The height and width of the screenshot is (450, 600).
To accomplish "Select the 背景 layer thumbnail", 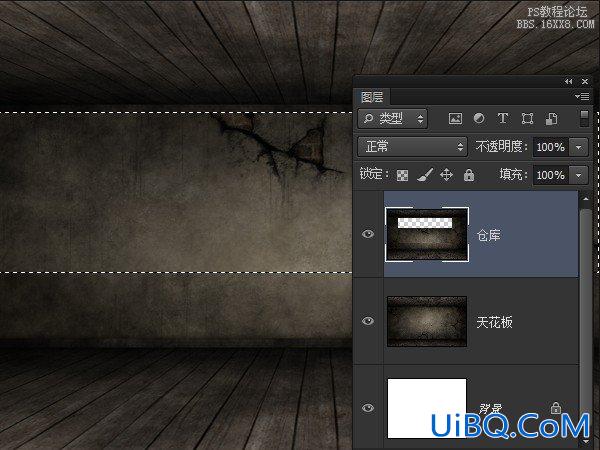I will (427, 408).
